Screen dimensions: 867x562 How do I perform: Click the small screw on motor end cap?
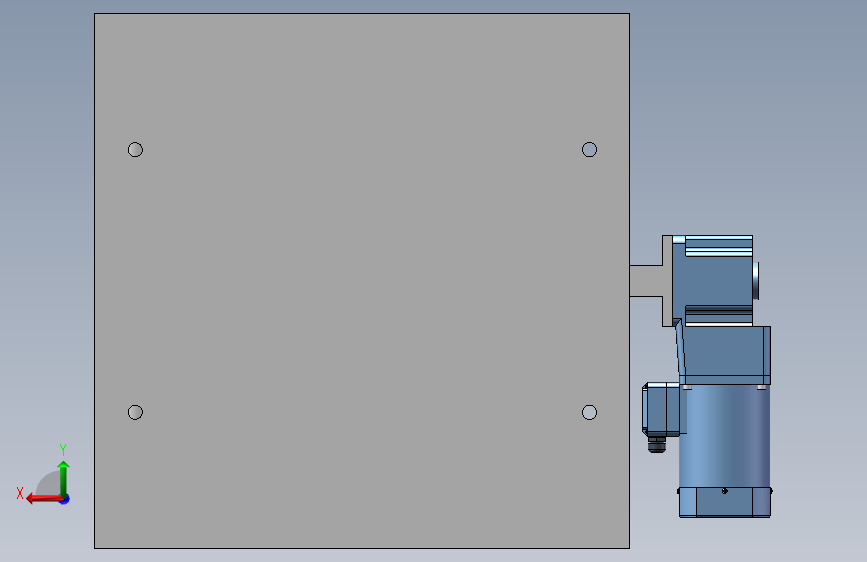pyautogui.click(x=724, y=491)
